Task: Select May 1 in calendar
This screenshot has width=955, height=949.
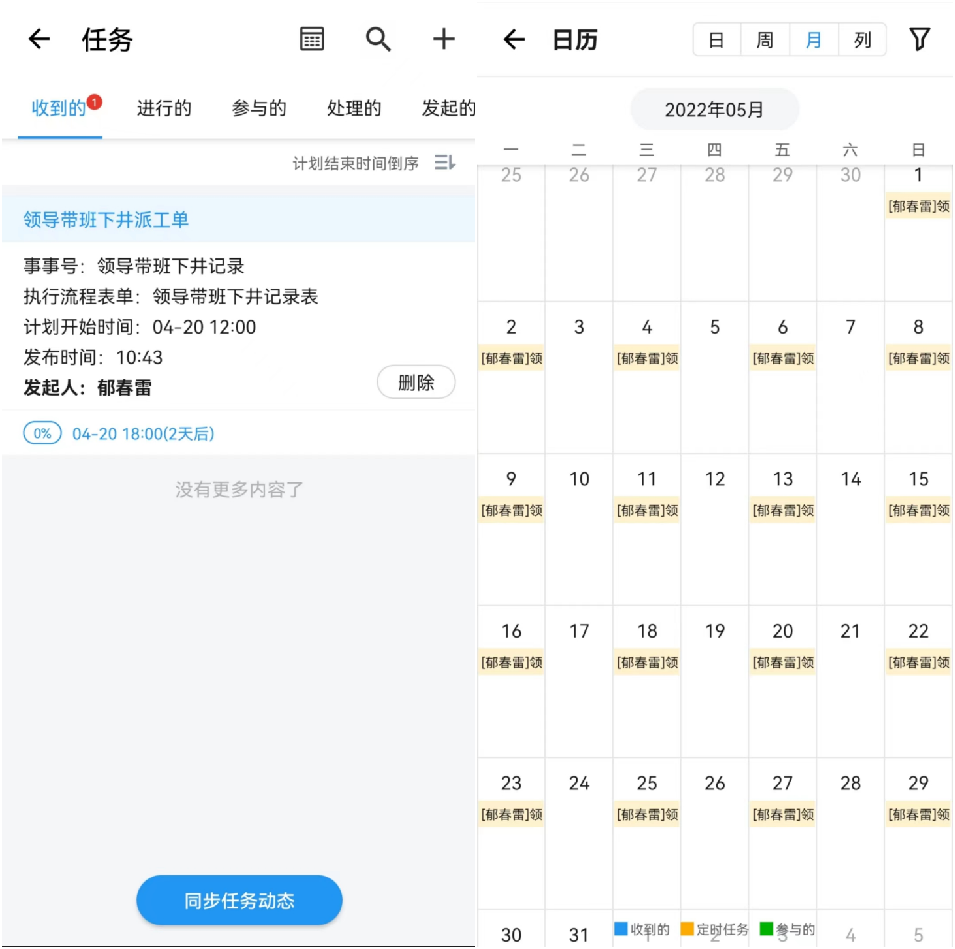Action: click(918, 175)
